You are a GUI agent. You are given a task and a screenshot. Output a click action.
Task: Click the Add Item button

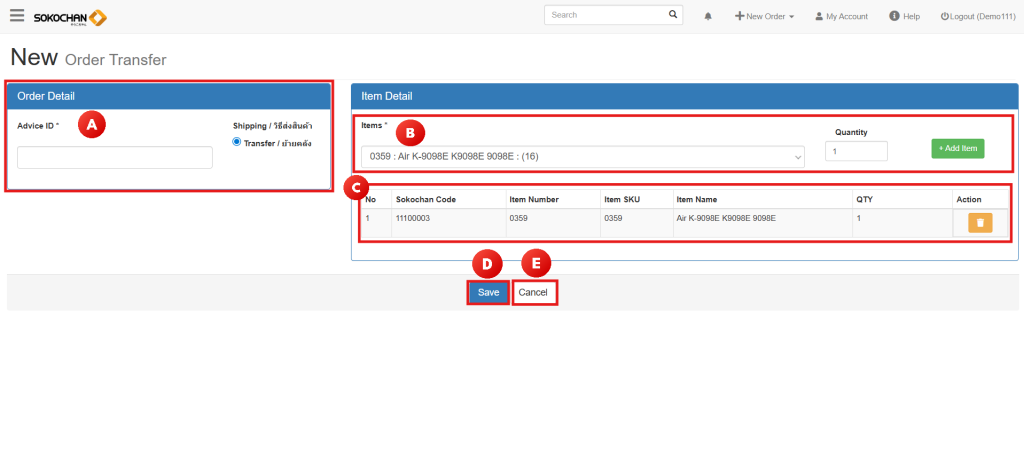958,149
